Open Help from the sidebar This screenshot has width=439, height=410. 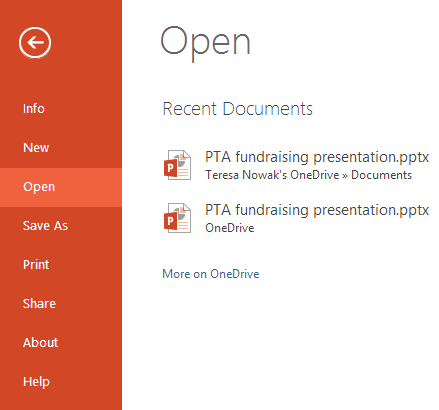[36, 382]
